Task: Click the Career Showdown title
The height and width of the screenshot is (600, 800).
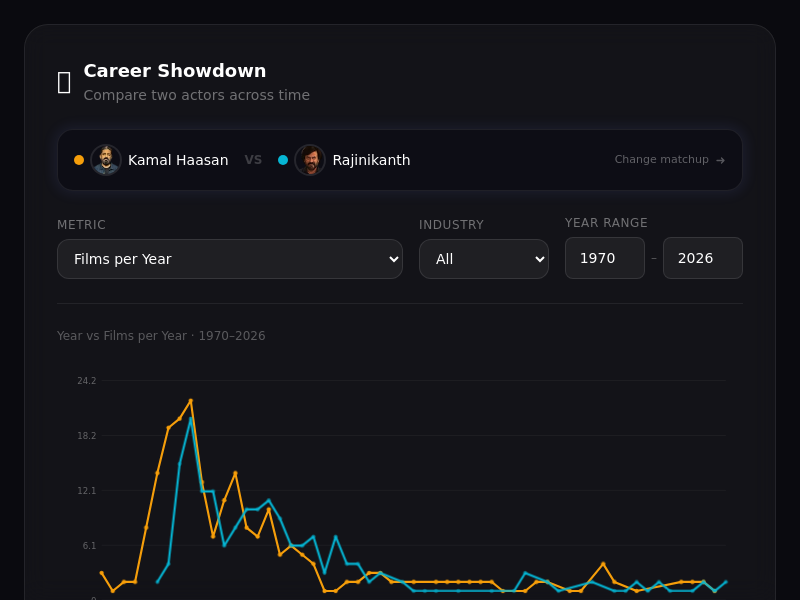Action: (174, 70)
